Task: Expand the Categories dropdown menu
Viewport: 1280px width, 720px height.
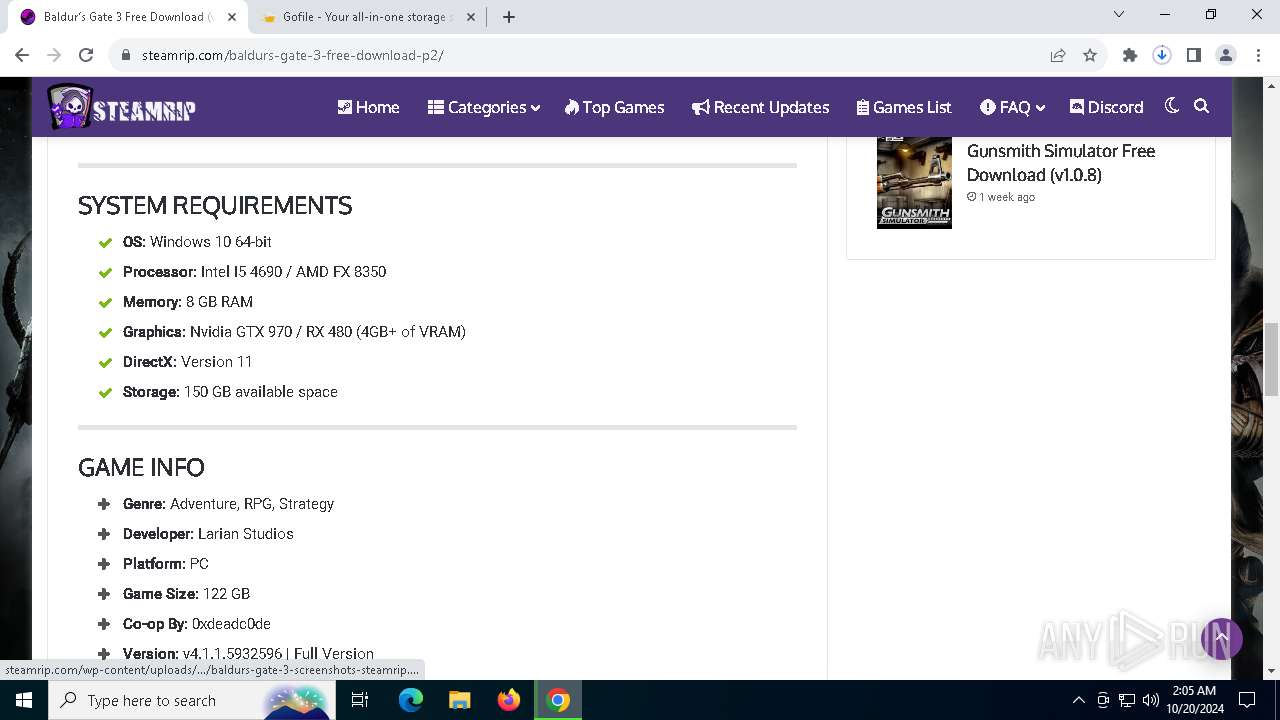Action: tap(484, 107)
